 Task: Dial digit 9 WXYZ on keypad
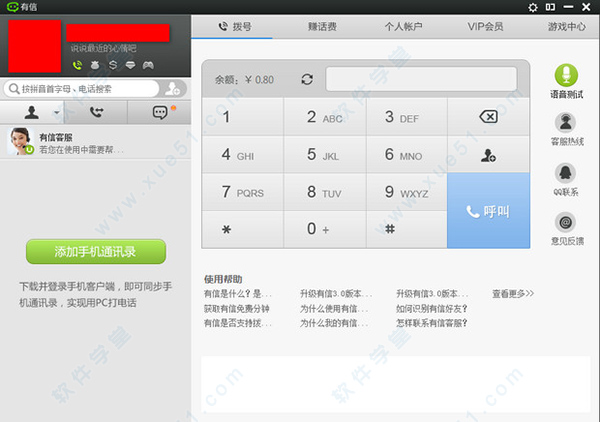407,192
